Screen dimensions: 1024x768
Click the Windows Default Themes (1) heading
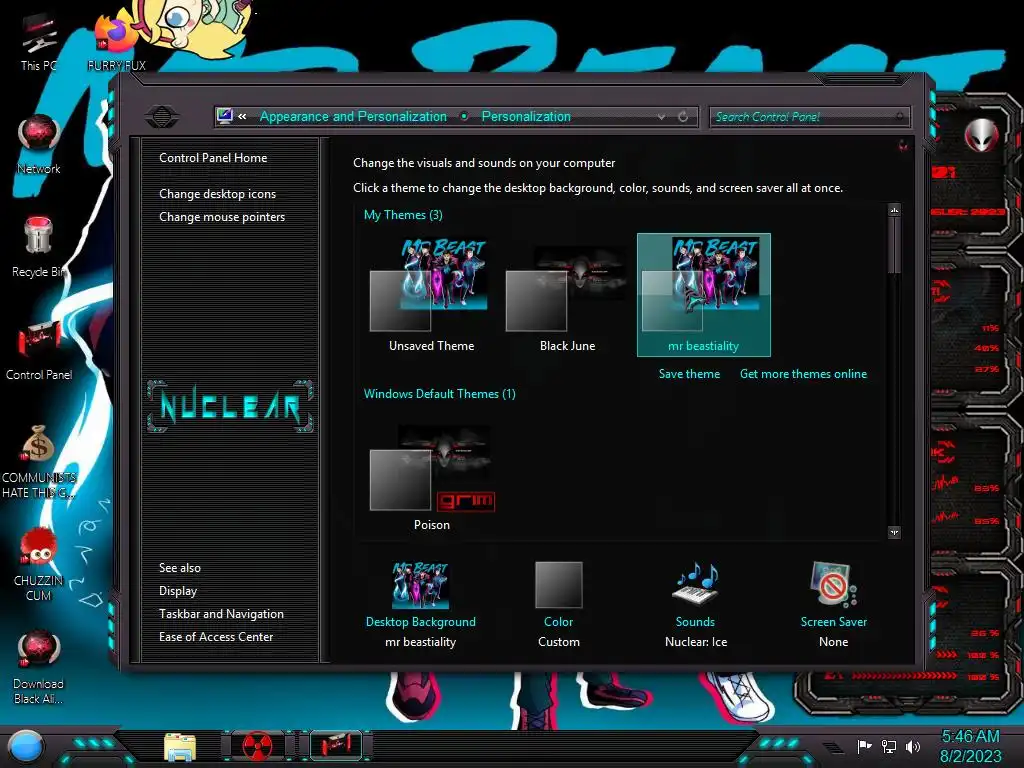[440, 394]
